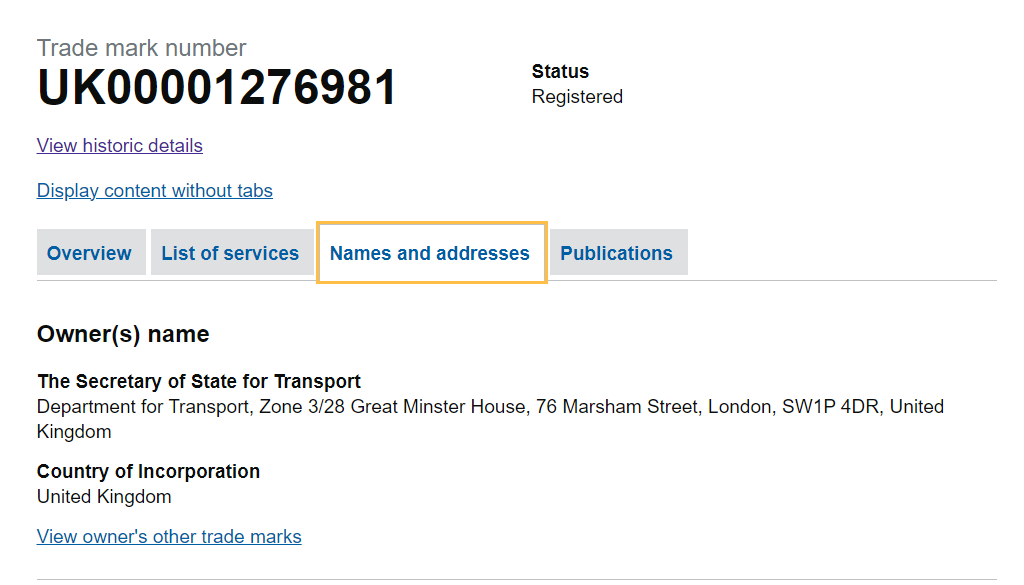1024x585 pixels.
Task: Open Display content without tabs link
Action: (155, 191)
